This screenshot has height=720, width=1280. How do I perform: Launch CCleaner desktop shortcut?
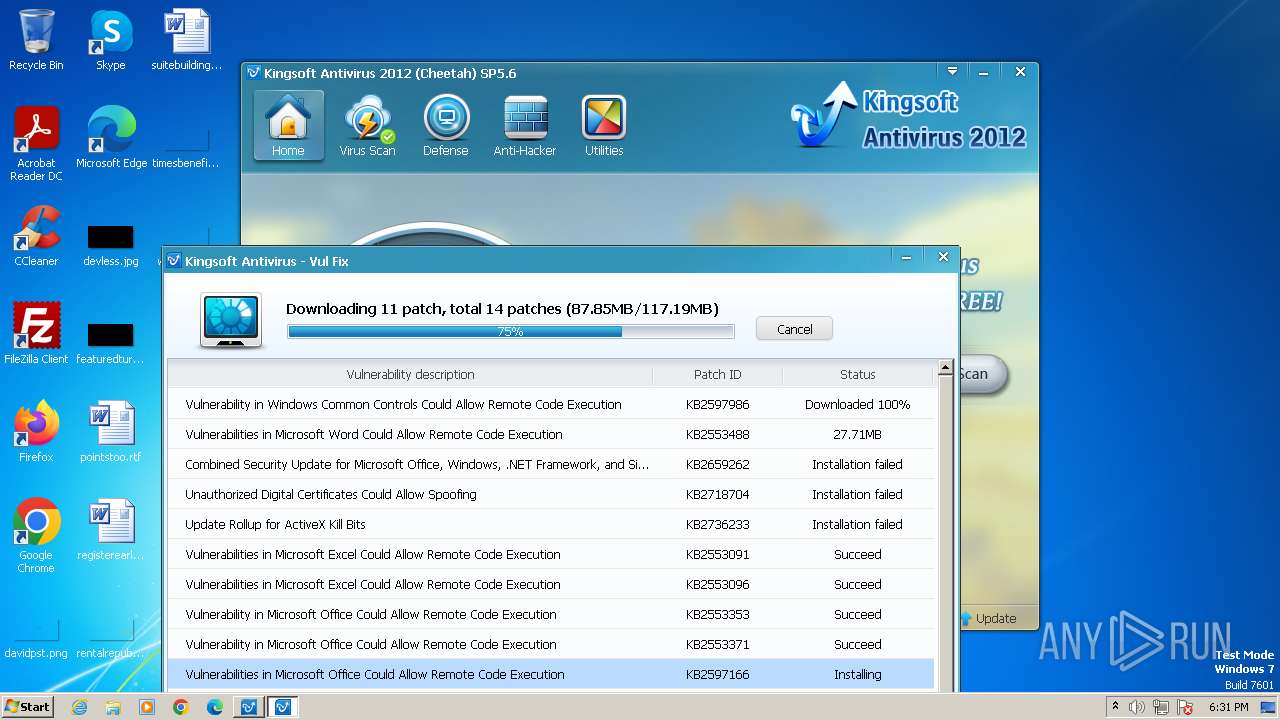pyautogui.click(x=36, y=237)
